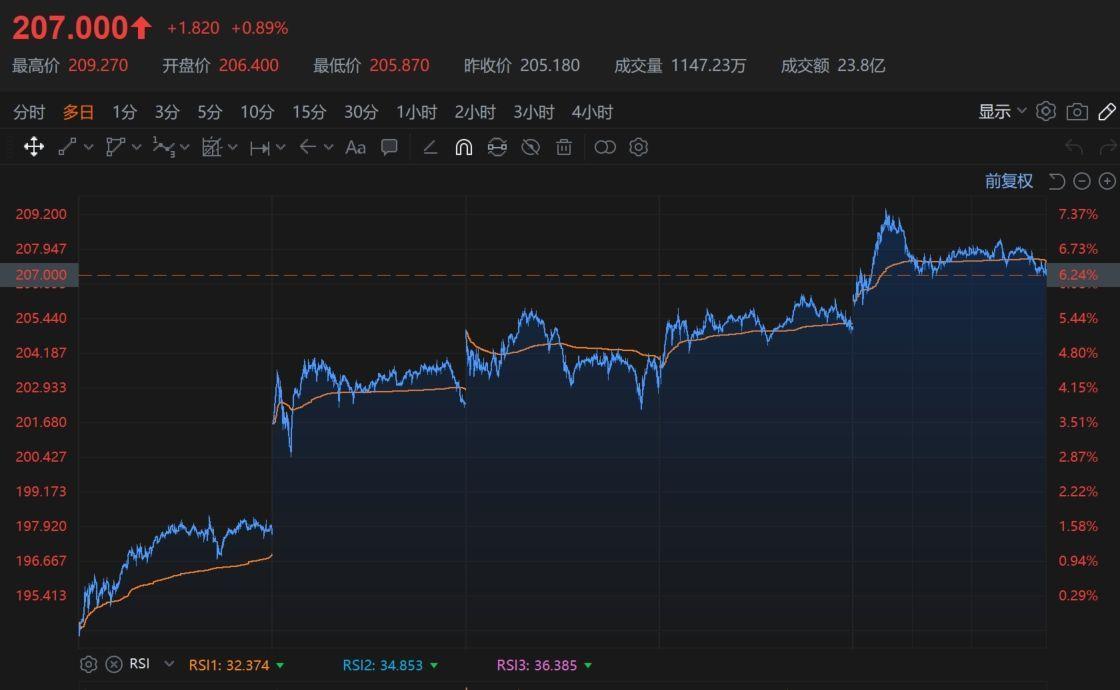Click the text annotation Aa tool
This screenshot has height=690, width=1120.
[x=355, y=147]
